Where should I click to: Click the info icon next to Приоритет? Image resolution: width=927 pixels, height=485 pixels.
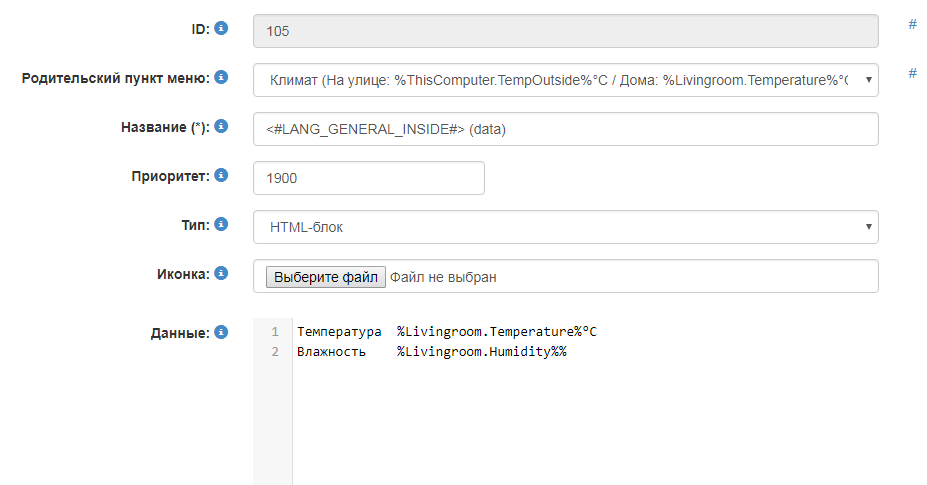(222, 175)
